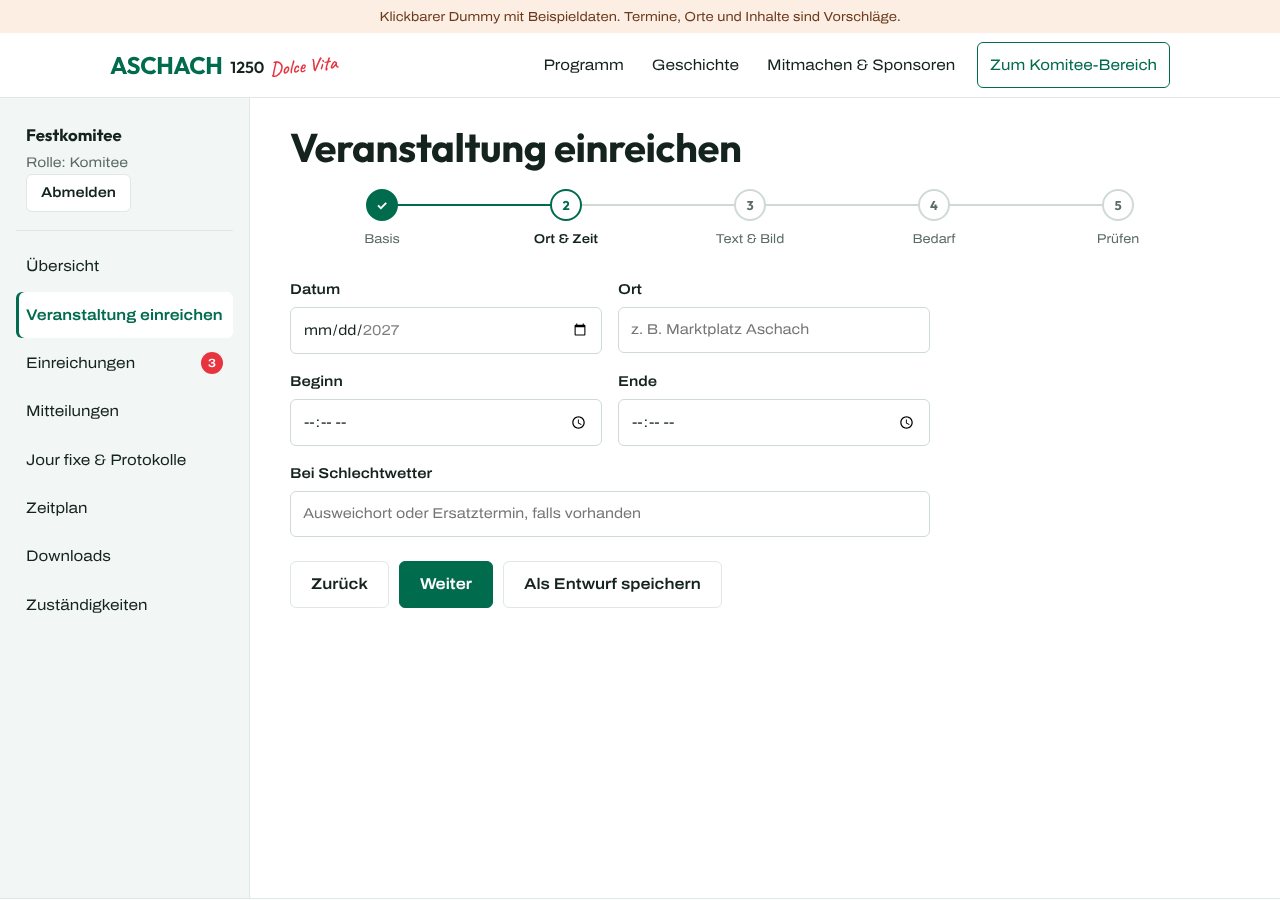Open Downloads in the sidebar
1280x900 pixels.
[125, 556]
